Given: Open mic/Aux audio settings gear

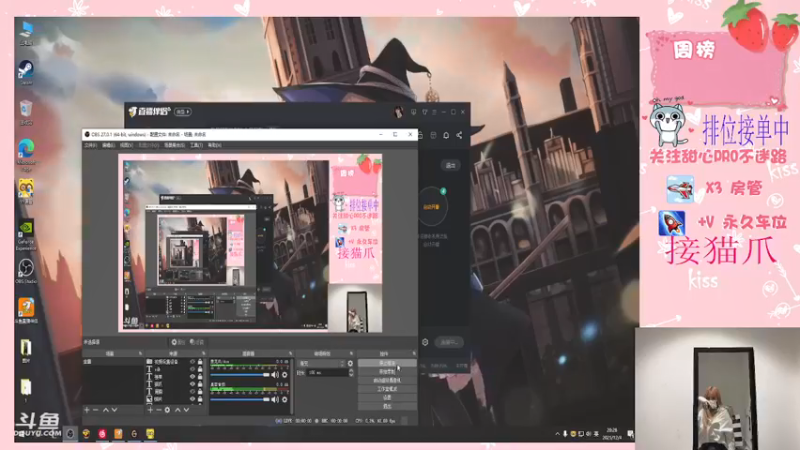Looking at the screenshot, I should [x=285, y=375].
